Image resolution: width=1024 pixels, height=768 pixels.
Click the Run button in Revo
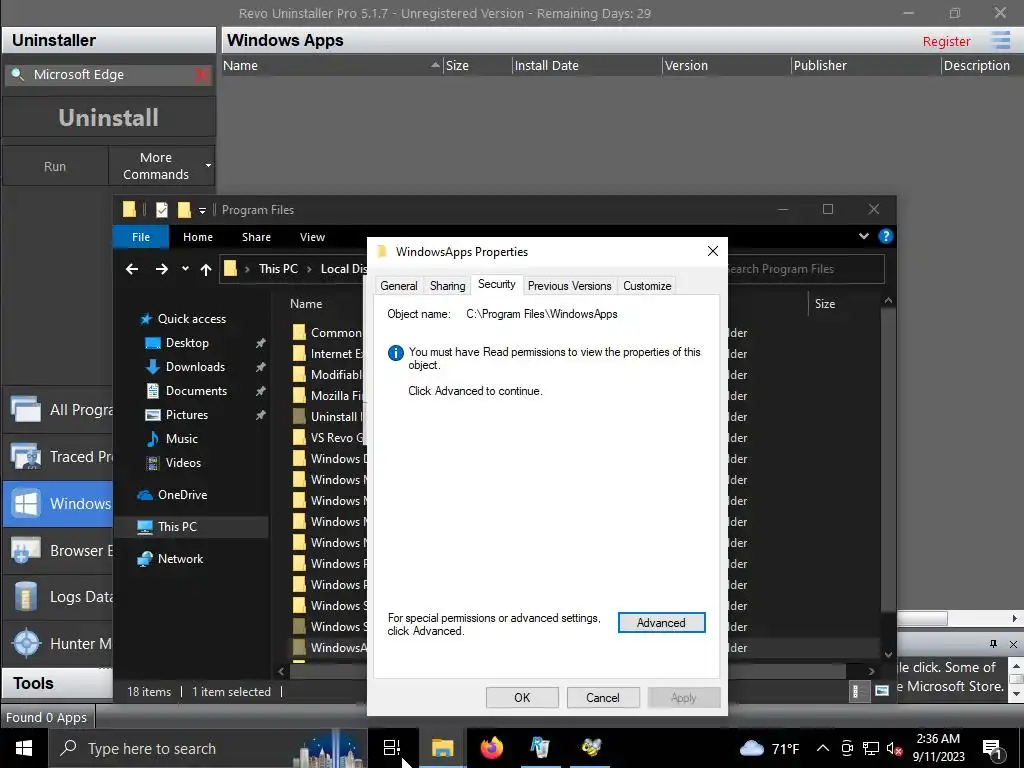pos(55,167)
